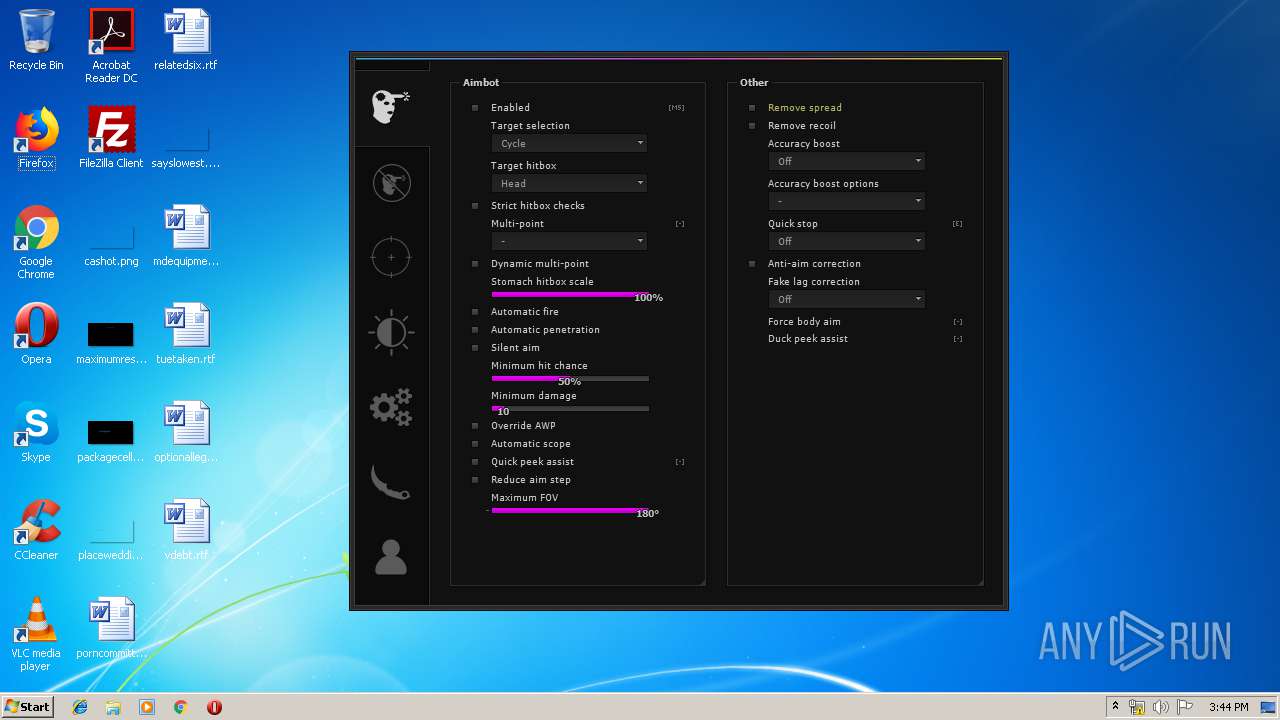The height and width of the screenshot is (720, 1280).
Task: Open the player list tab icon
Action: 391,556
